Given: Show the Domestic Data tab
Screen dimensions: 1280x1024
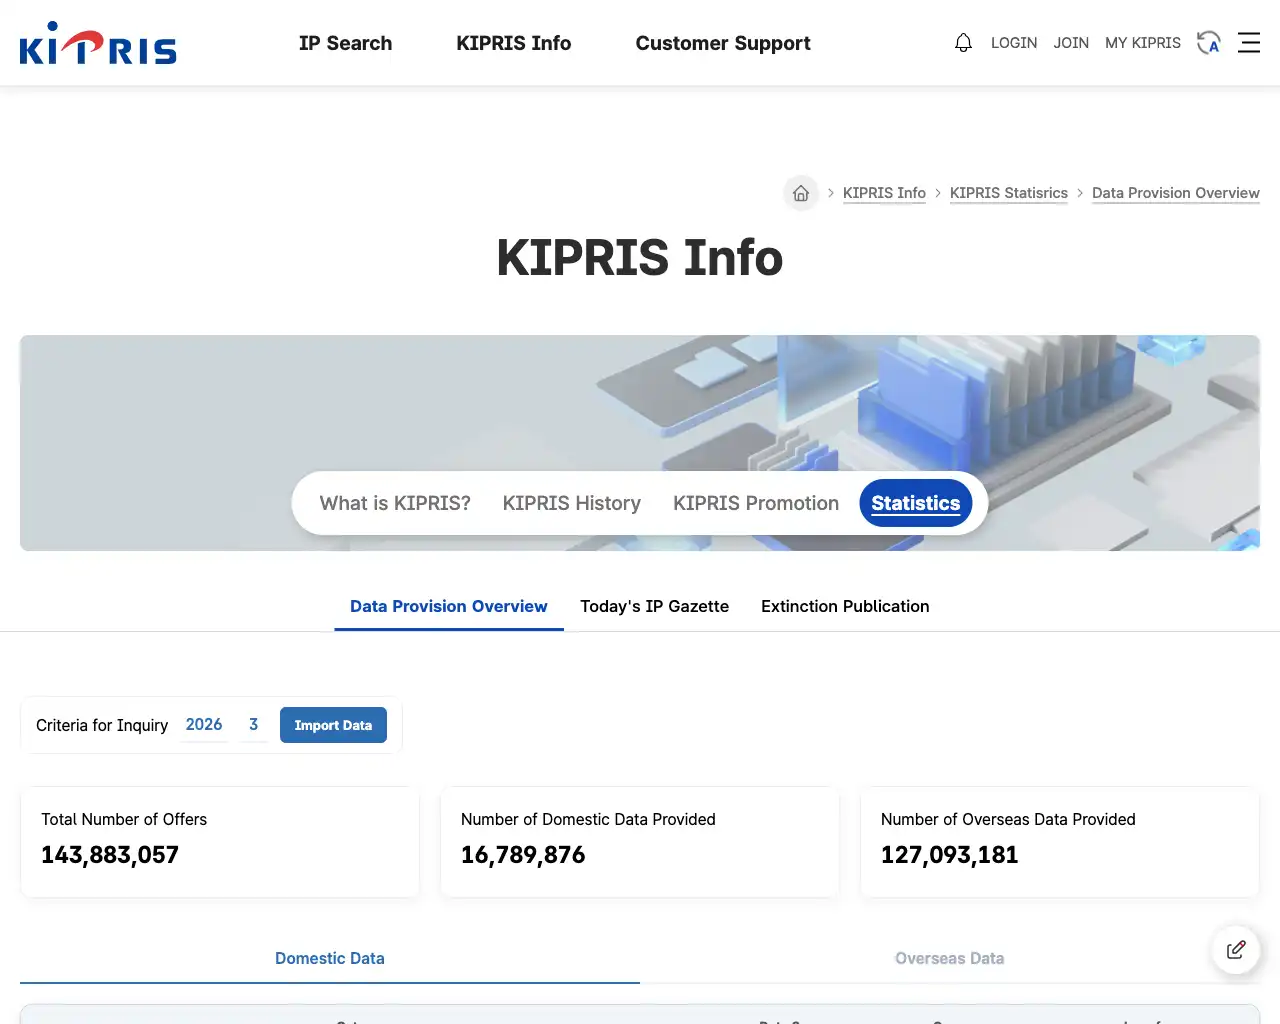Looking at the screenshot, I should (x=330, y=958).
